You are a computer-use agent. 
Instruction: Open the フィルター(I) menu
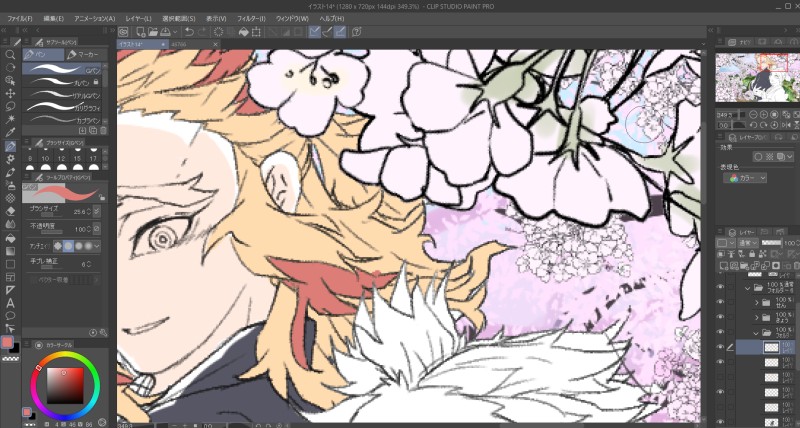click(x=251, y=18)
